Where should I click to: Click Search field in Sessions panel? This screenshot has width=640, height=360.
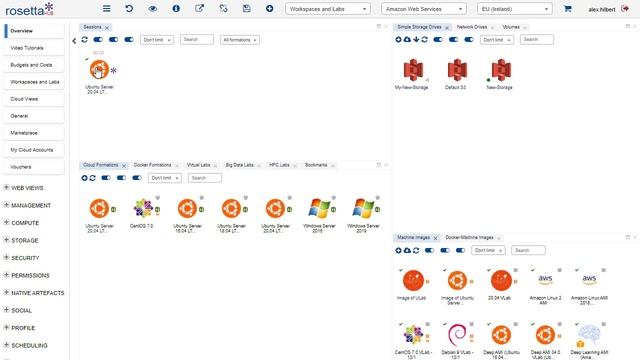tap(197, 40)
